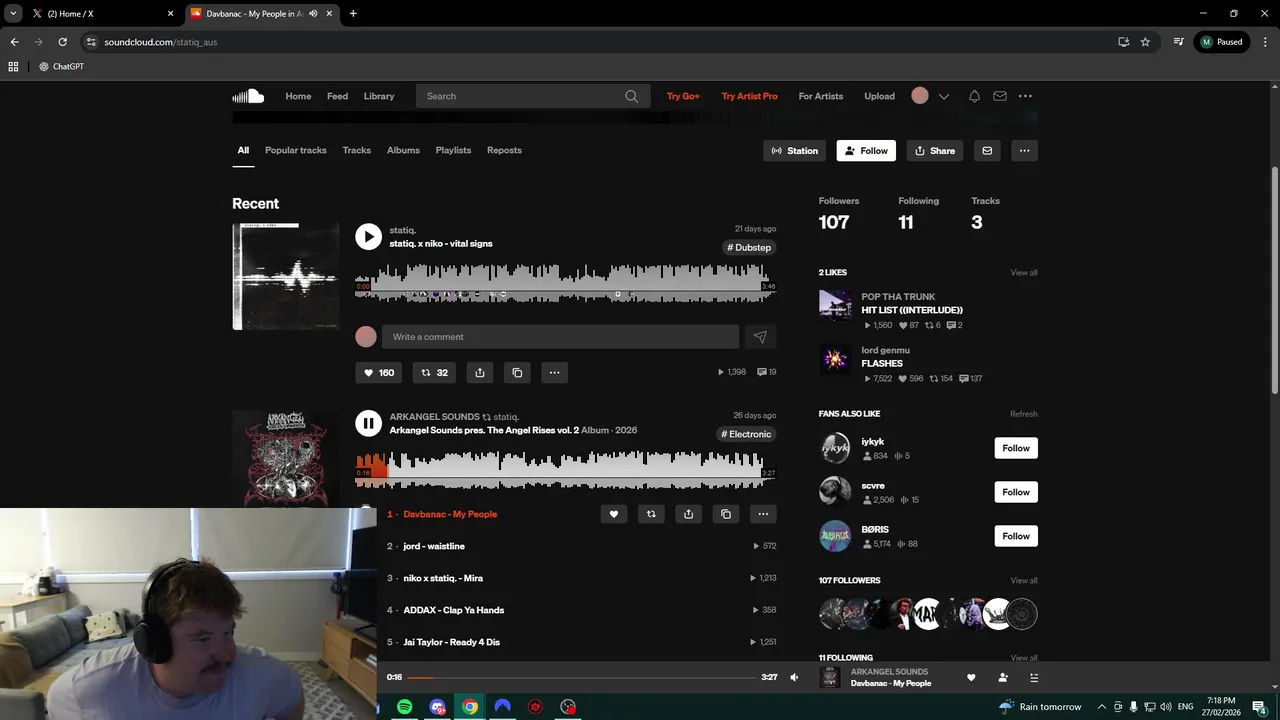Switch to the Tracks tab

pyautogui.click(x=357, y=150)
